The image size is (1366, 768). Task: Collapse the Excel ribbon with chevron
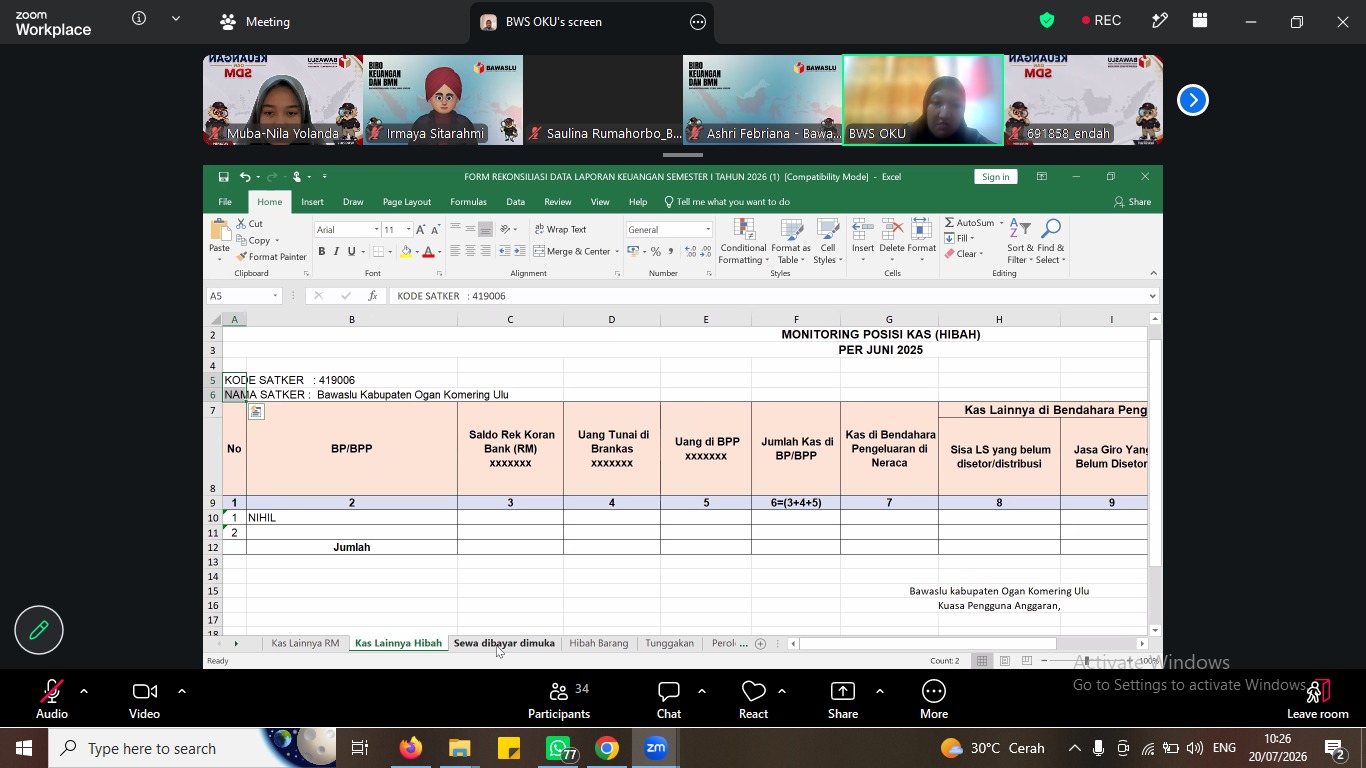point(1153,273)
